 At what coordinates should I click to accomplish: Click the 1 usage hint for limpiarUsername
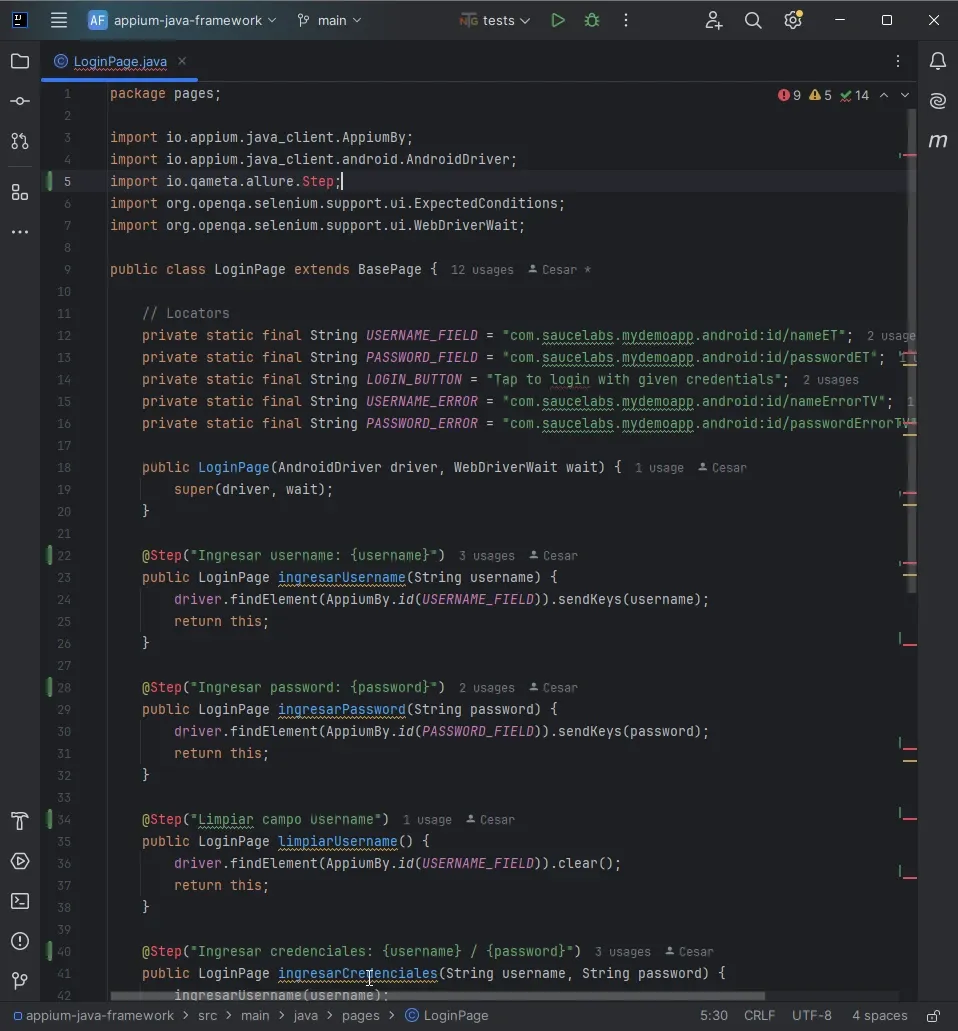click(427, 821)
